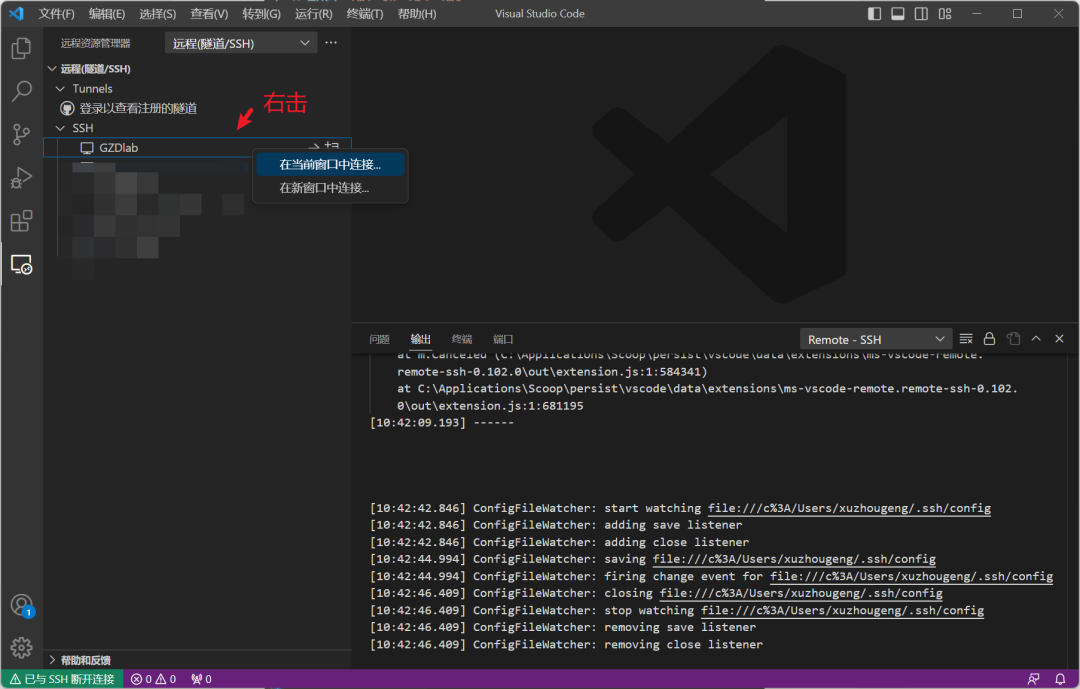Screen dimensions: 1080x689
Task: Open the 转到(G) menu
Action: tap(261, 14)
